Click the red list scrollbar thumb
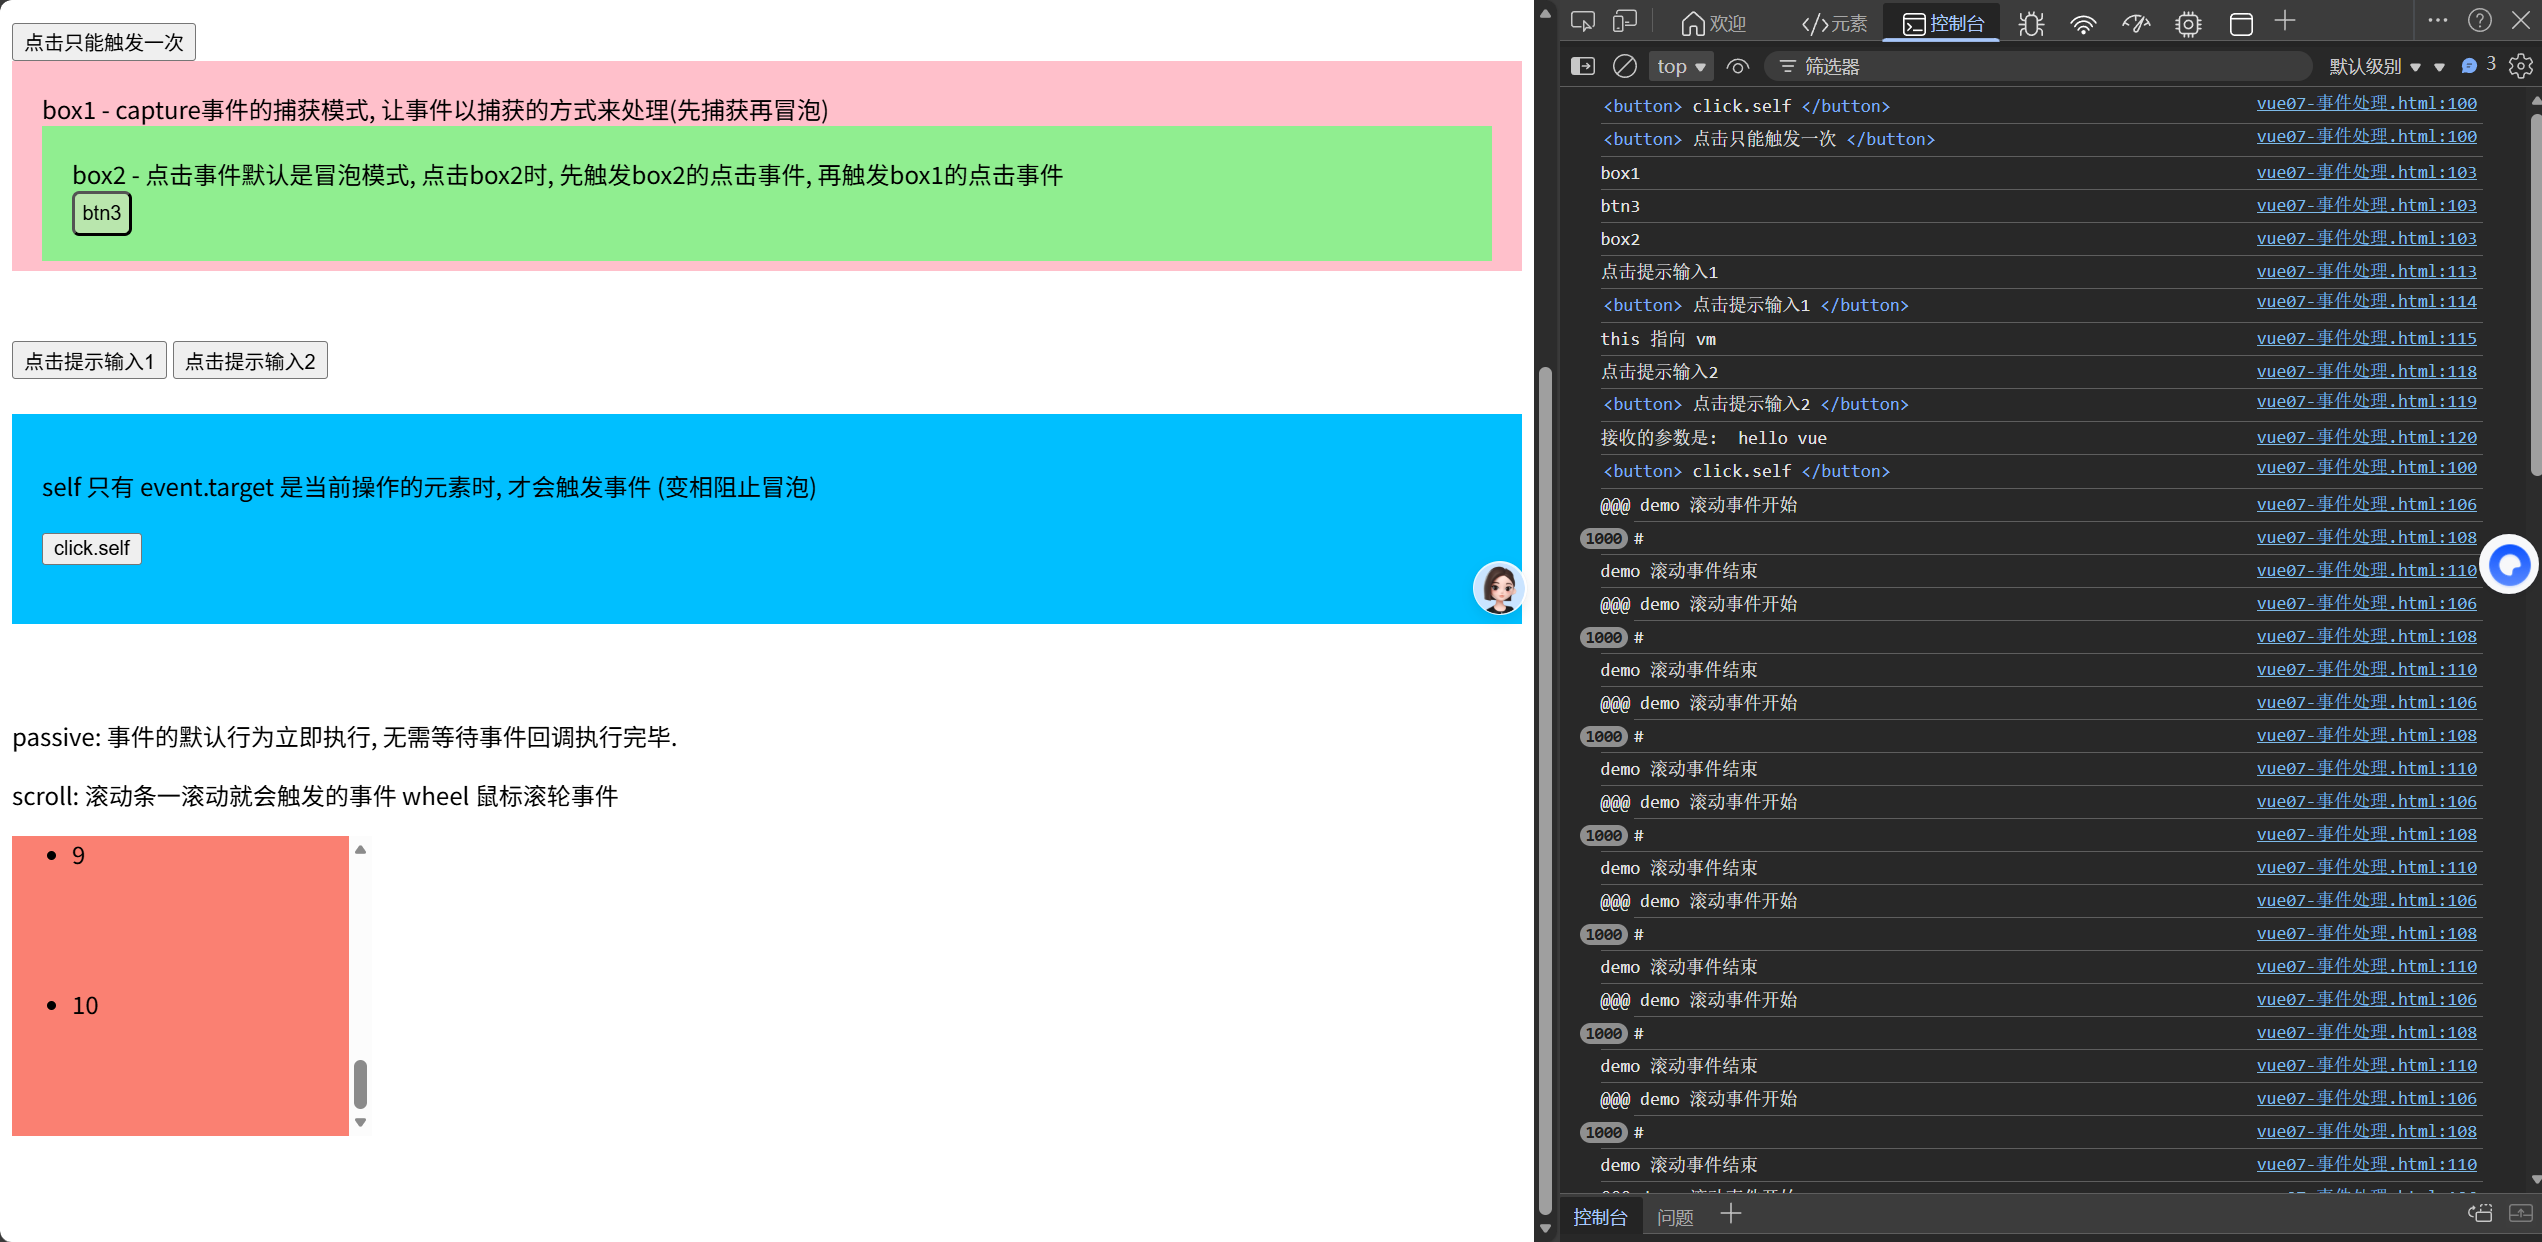 (361, 1083)
